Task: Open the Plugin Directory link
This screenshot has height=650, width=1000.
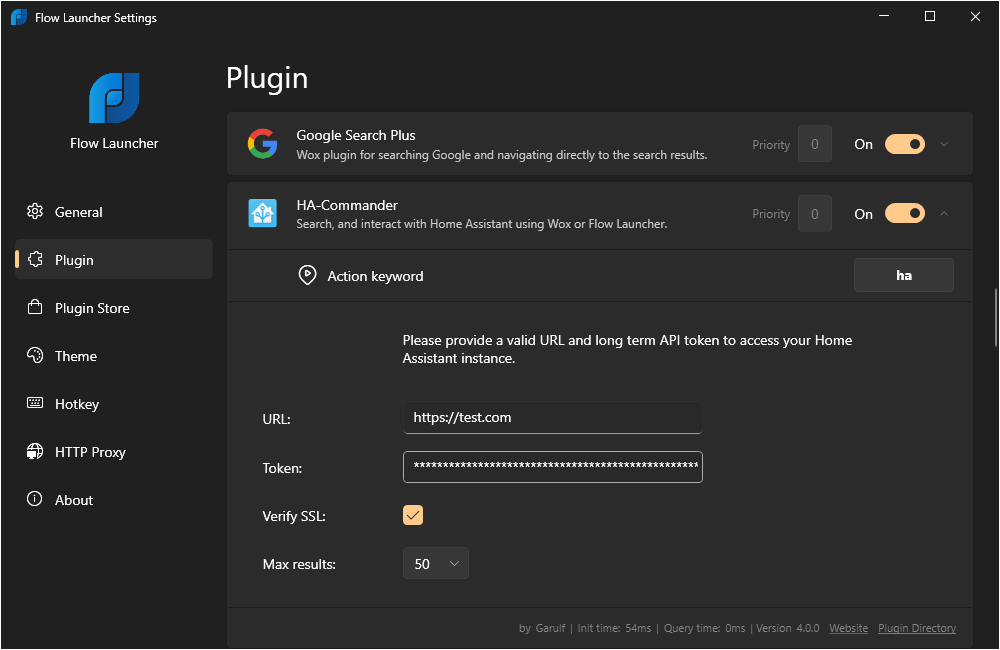Action: (916, 628)
